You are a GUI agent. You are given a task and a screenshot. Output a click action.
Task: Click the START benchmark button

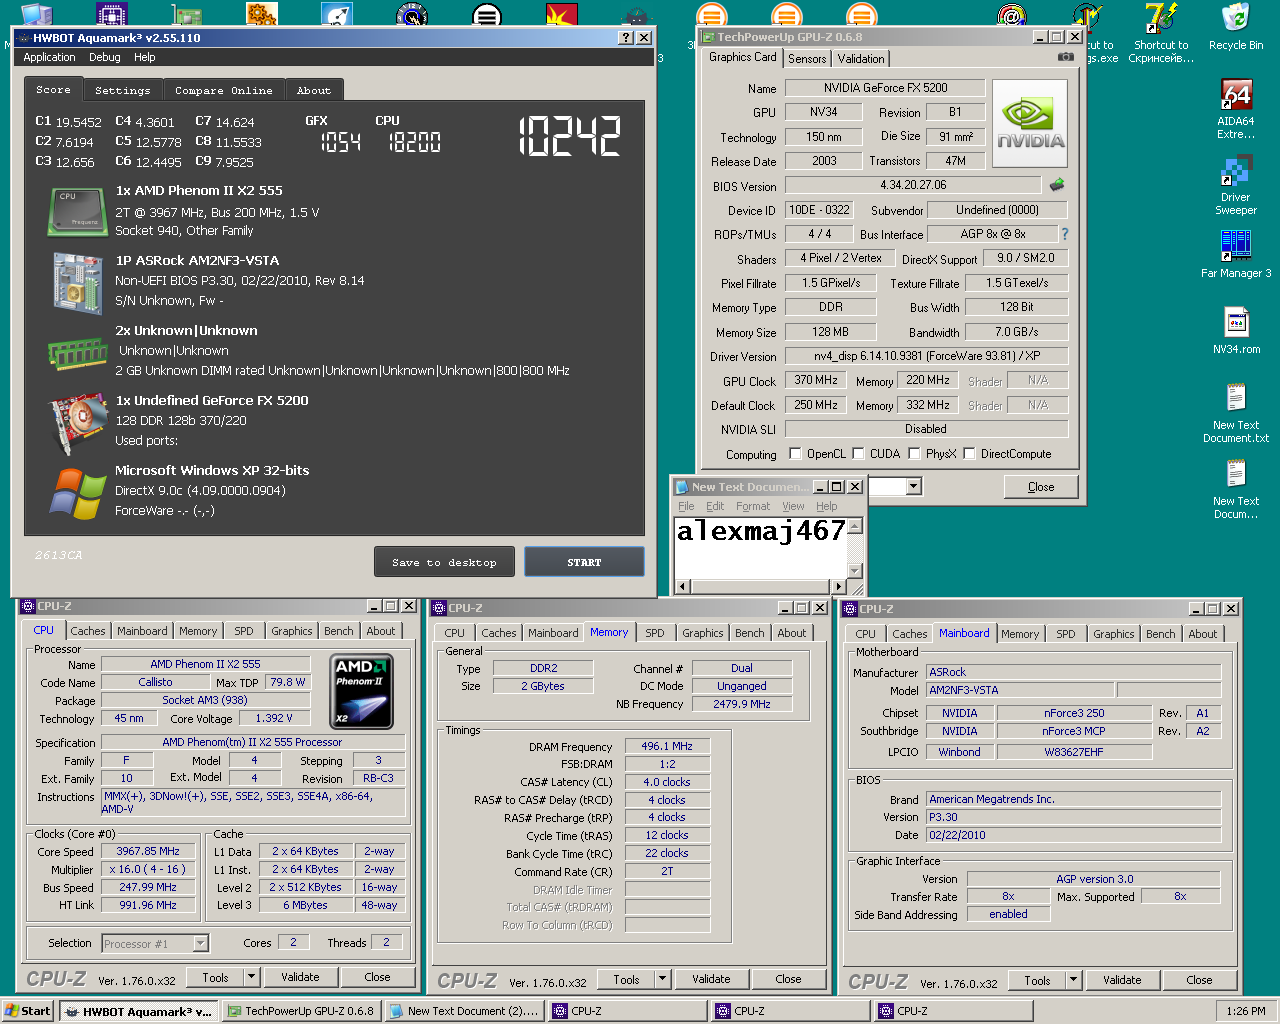click(x=584, y=562)
